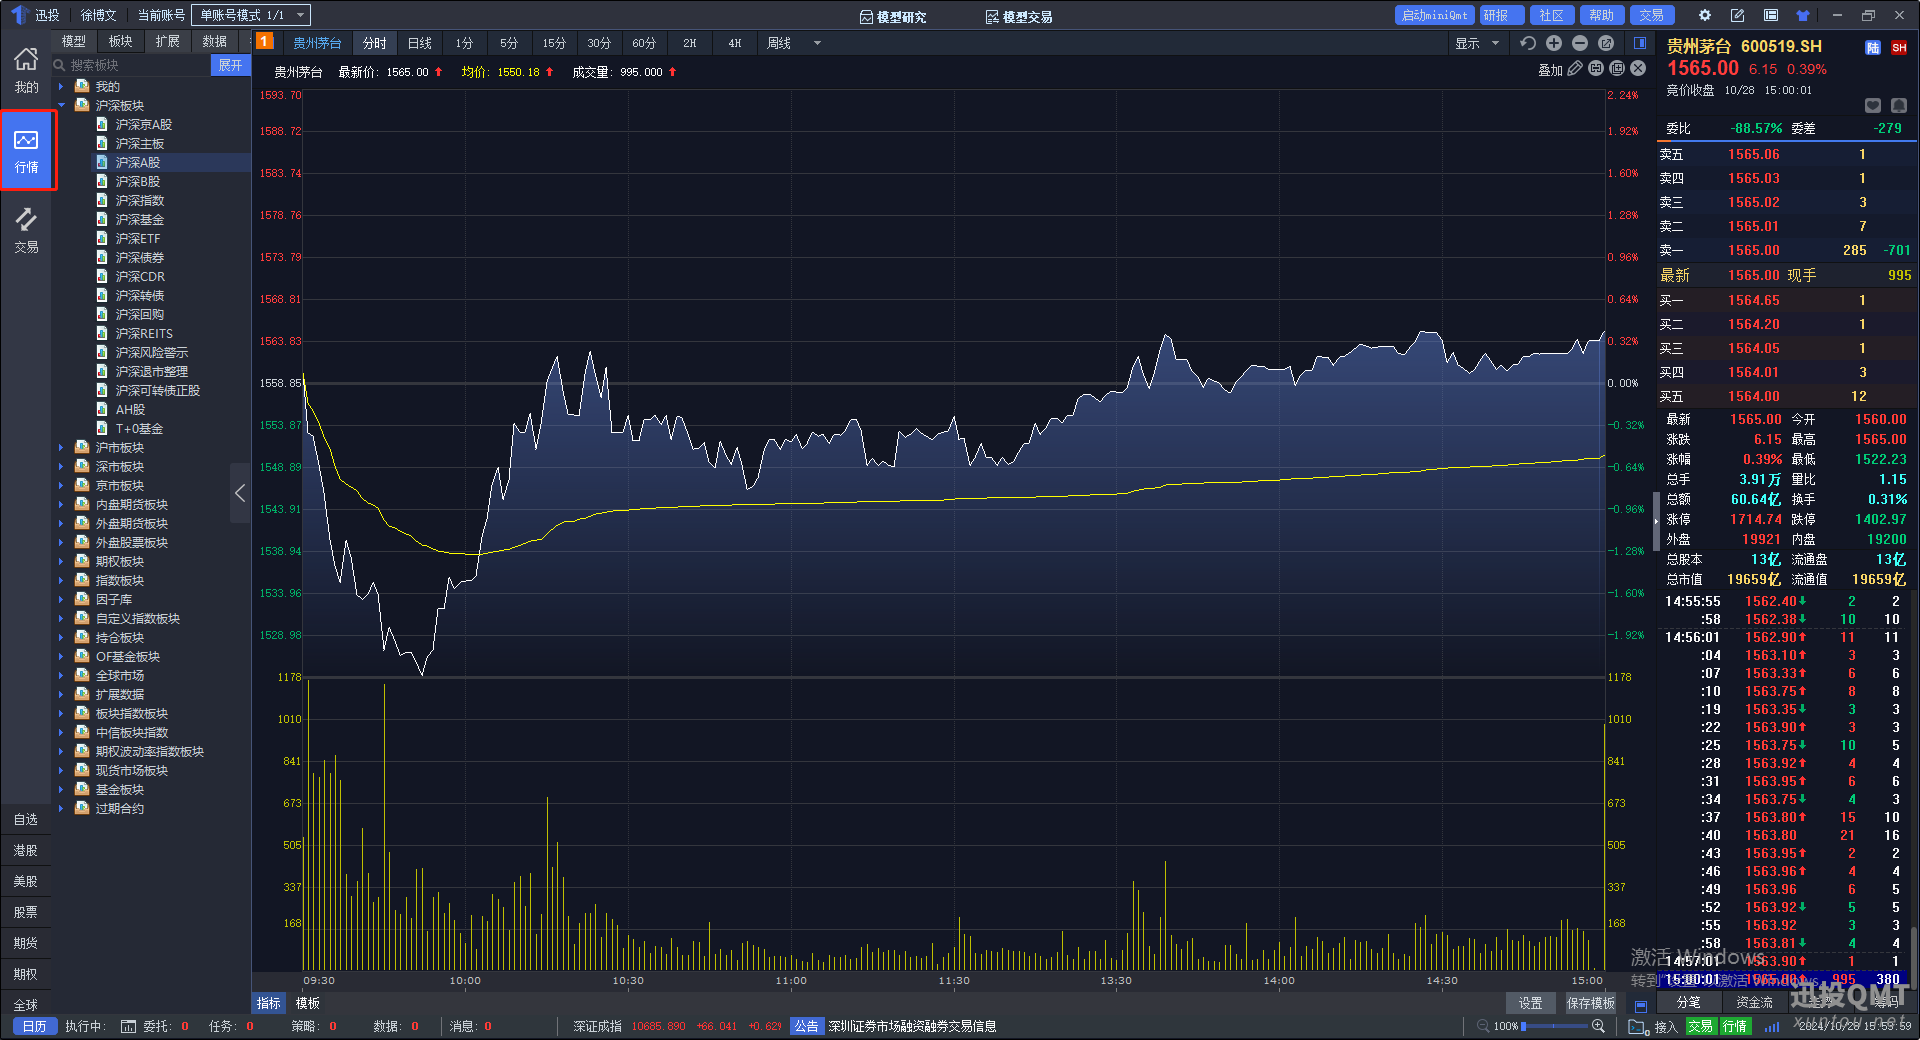Expand the 我的 tree node

(62, 86)
